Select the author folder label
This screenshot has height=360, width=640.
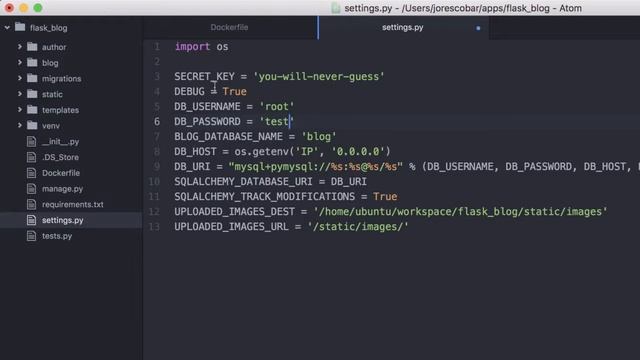[x=54, y=47]
